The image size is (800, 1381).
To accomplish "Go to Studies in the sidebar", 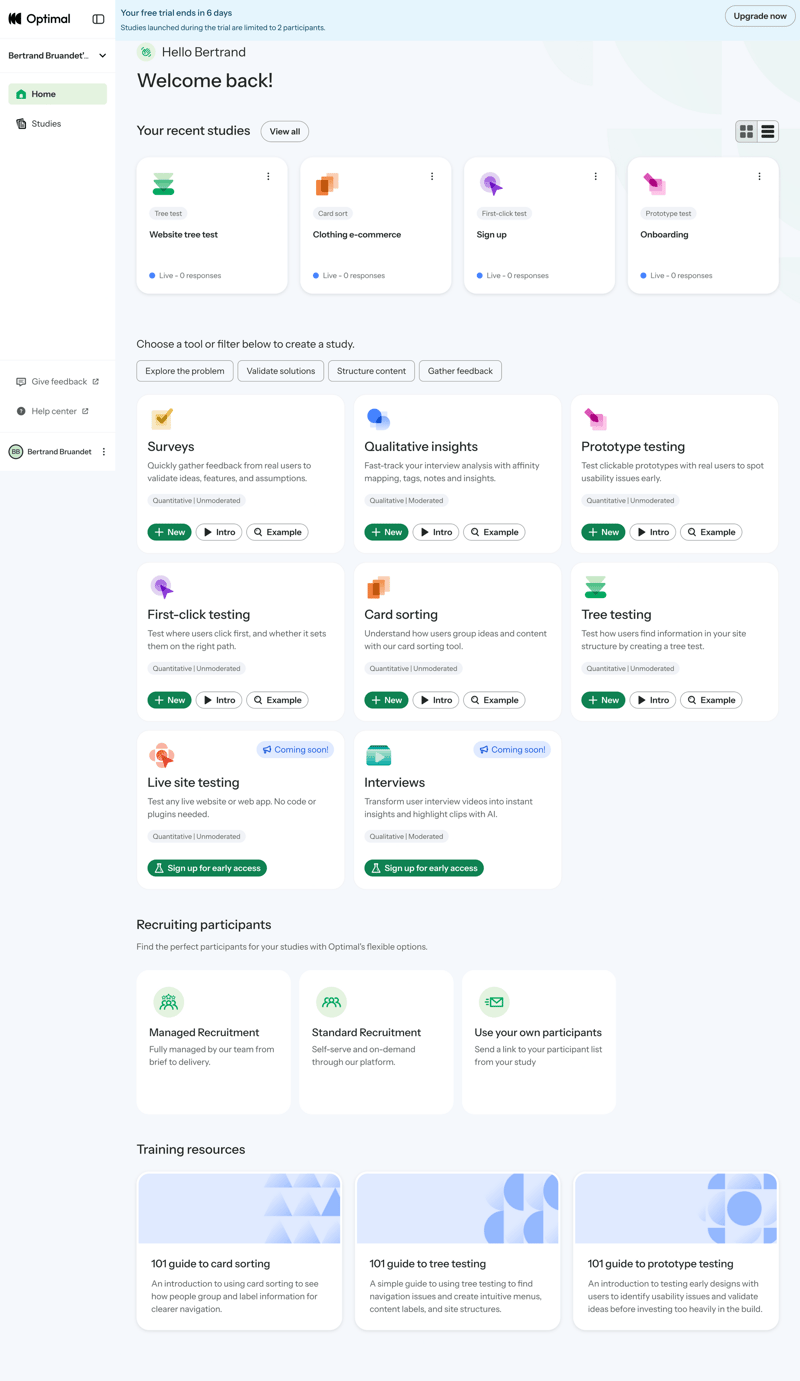I will 46,124.
